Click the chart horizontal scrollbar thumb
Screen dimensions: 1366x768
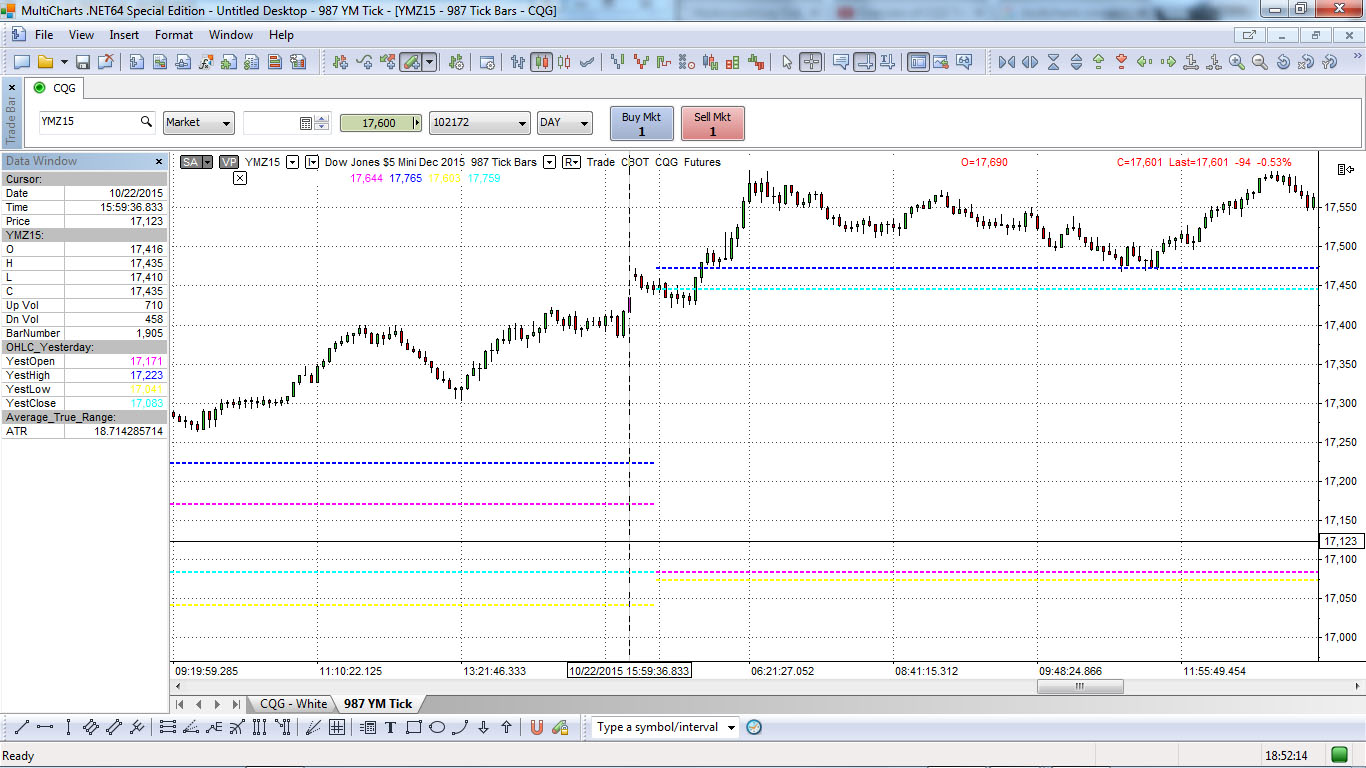coord(1080,687)
